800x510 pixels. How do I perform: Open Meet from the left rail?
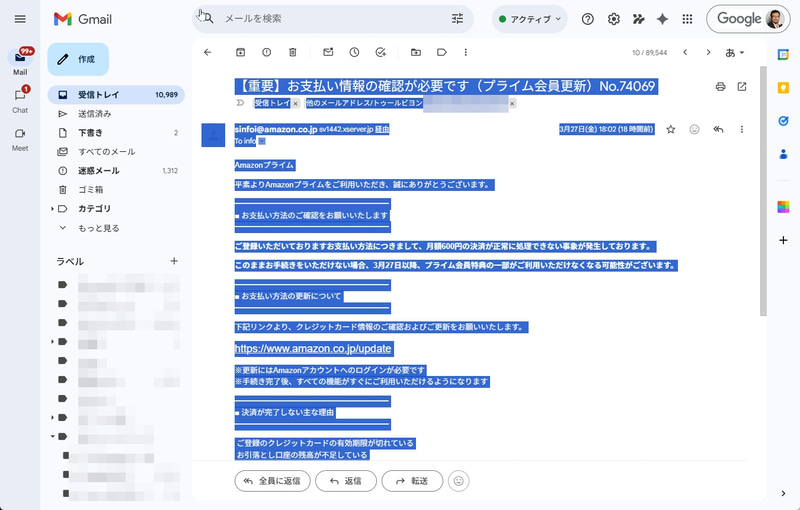(20, 139)
